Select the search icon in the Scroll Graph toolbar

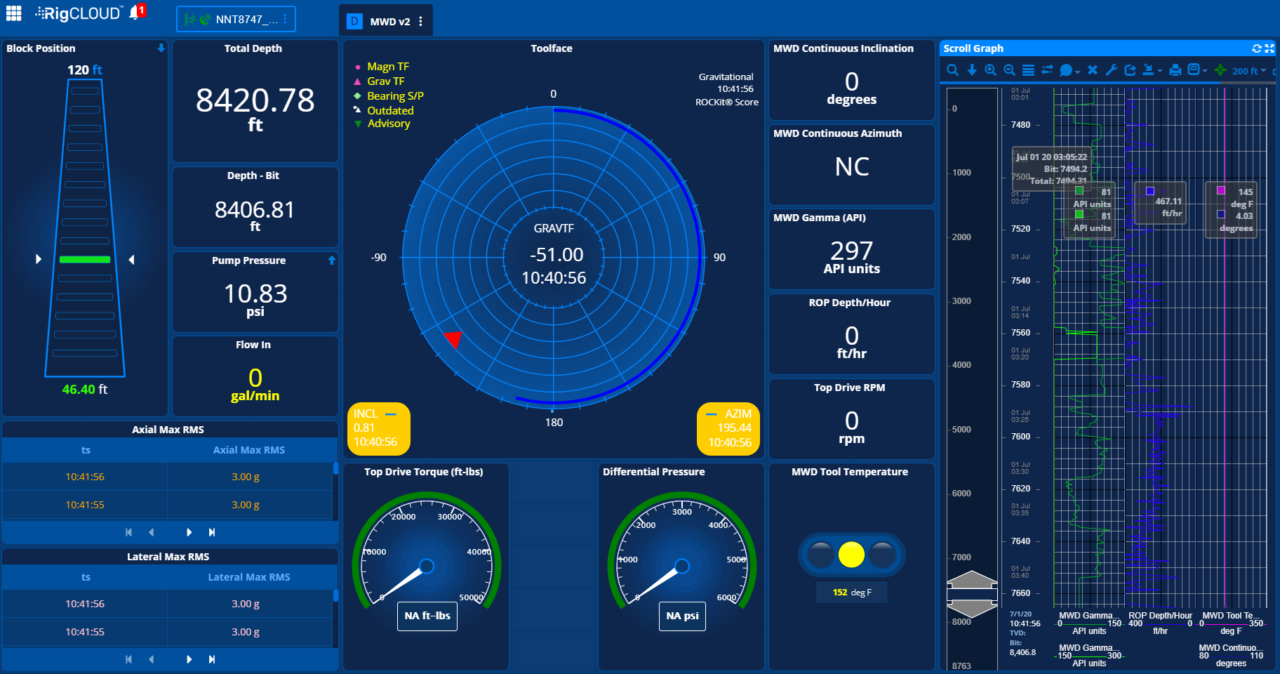pos(953,69)
